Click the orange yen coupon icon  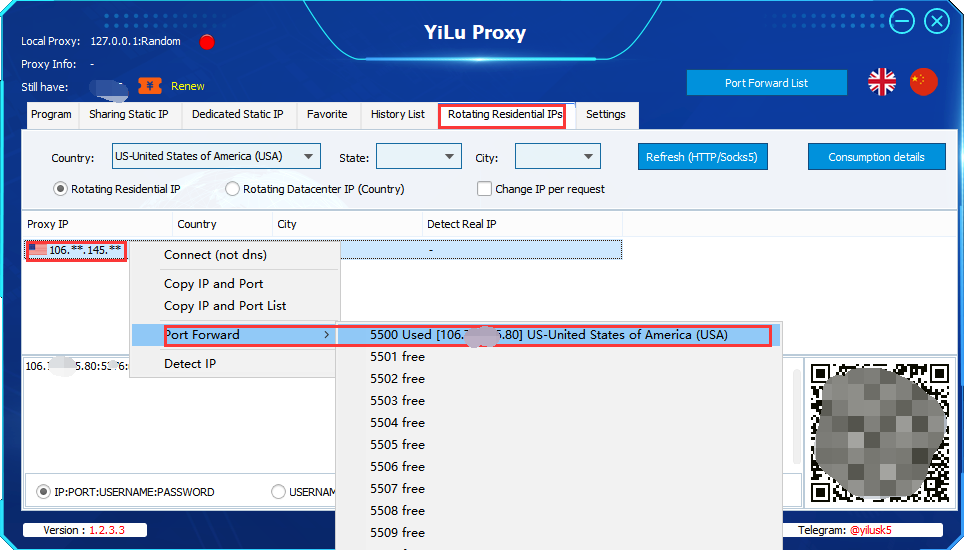click(149, 86)
